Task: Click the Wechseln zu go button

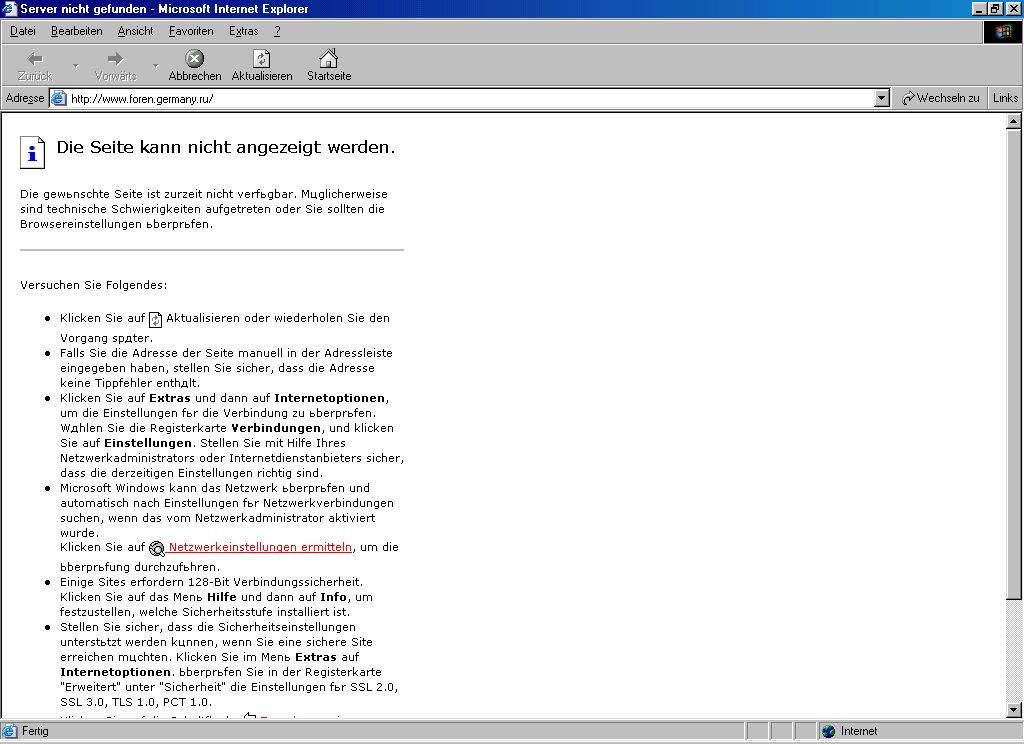Action: [x=940, y=98]
